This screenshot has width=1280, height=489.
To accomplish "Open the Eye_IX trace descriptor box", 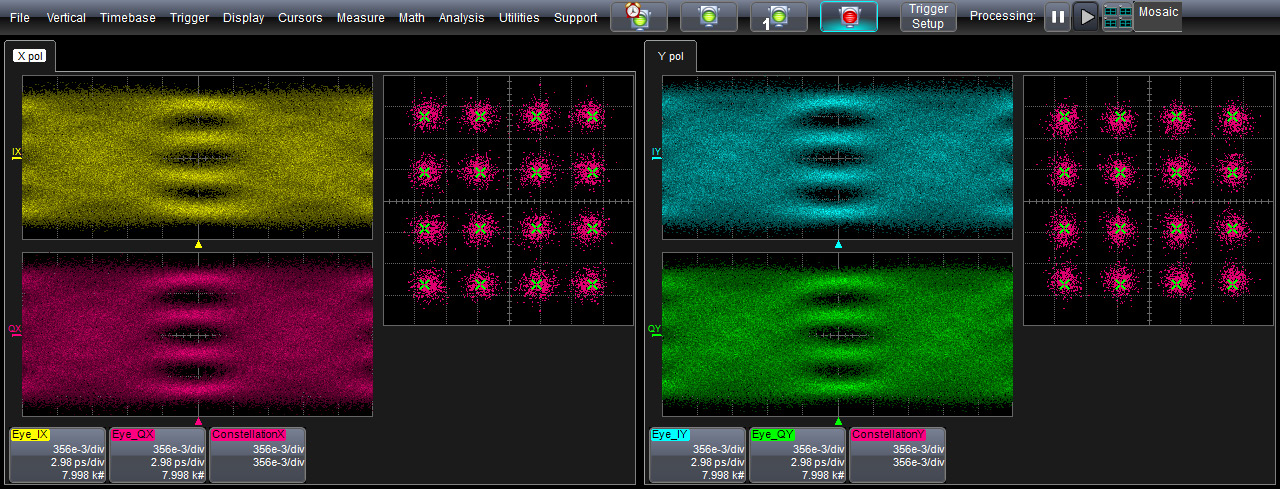I will click(x=57, y=455).
